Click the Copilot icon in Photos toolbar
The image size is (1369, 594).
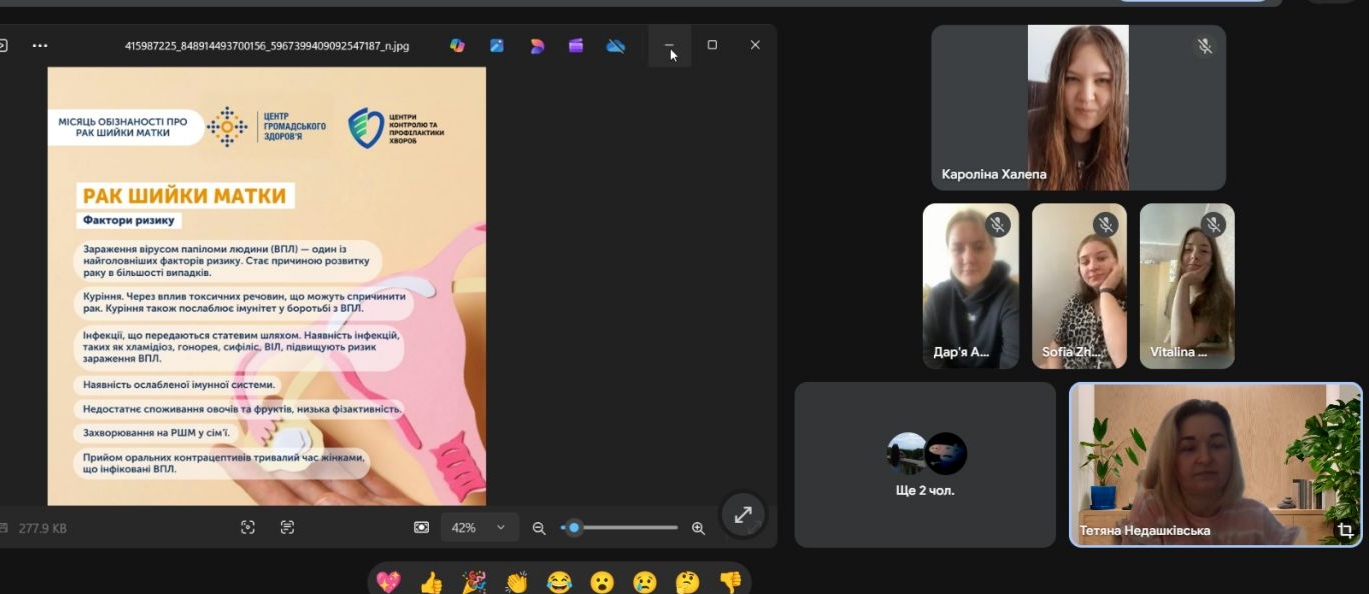click(457, 45)
